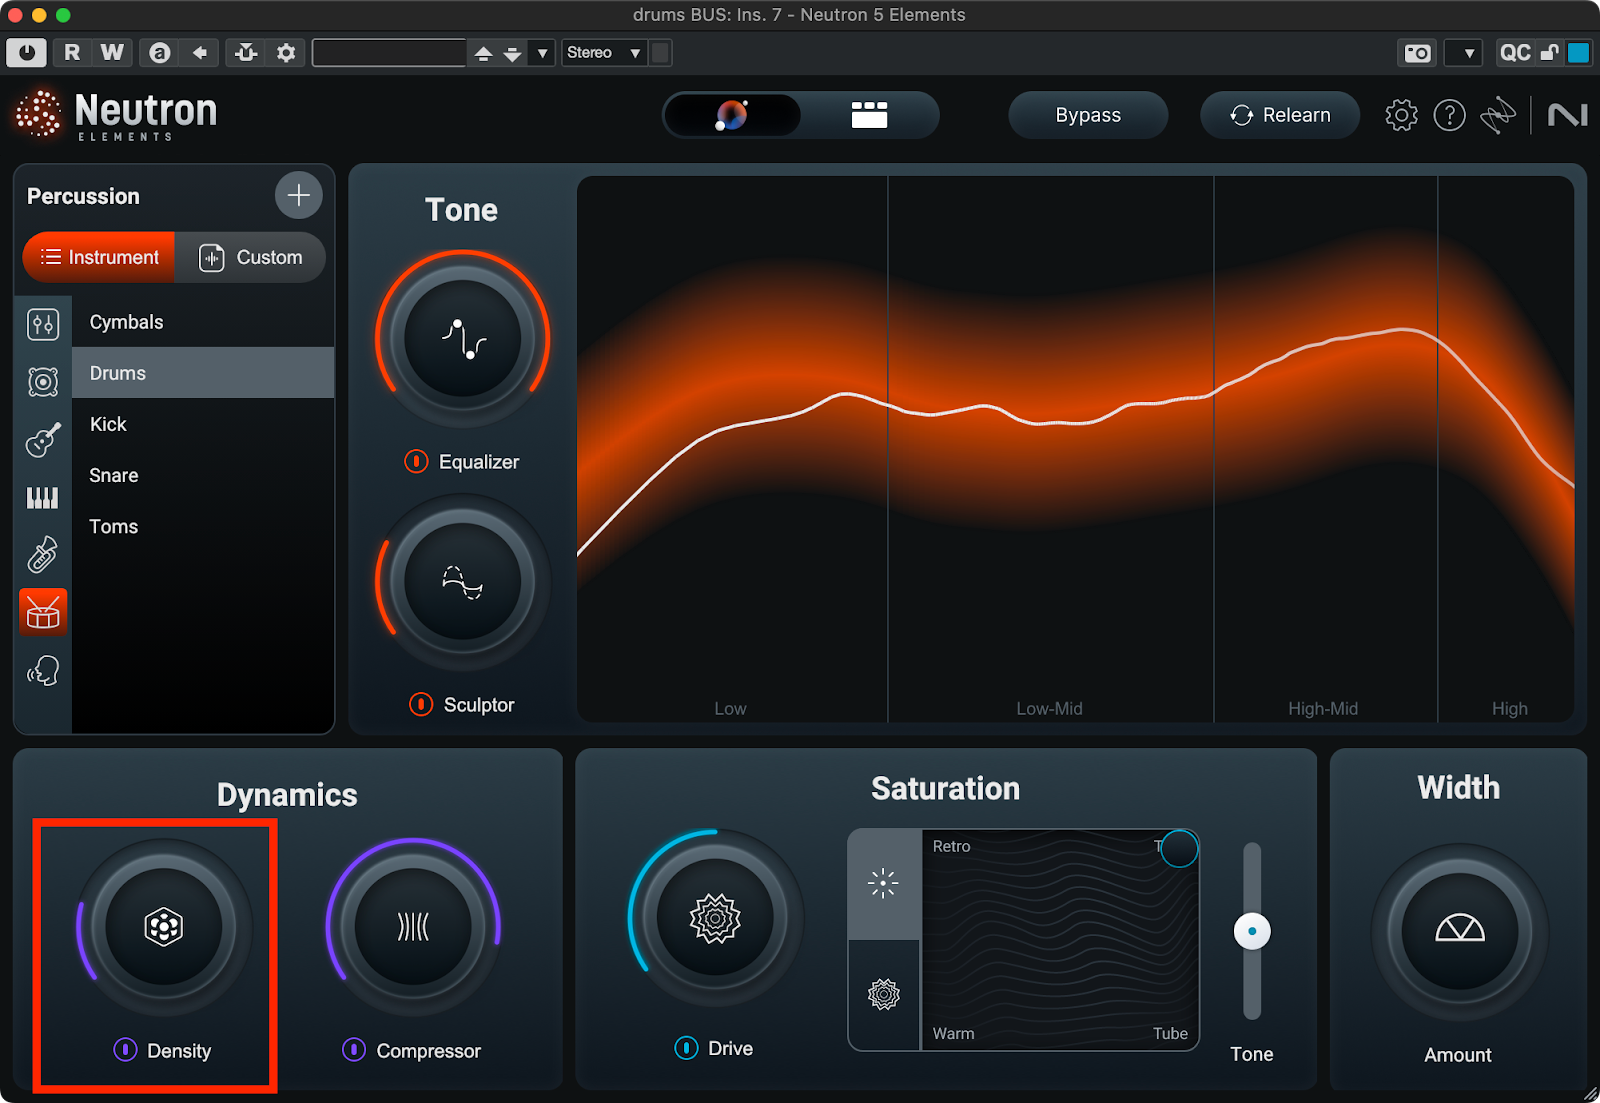Image resolution: width=1600 pixels, height=1103 pixels.
Task: Click the Equalizer knob
Action: [x=462, y=339]
